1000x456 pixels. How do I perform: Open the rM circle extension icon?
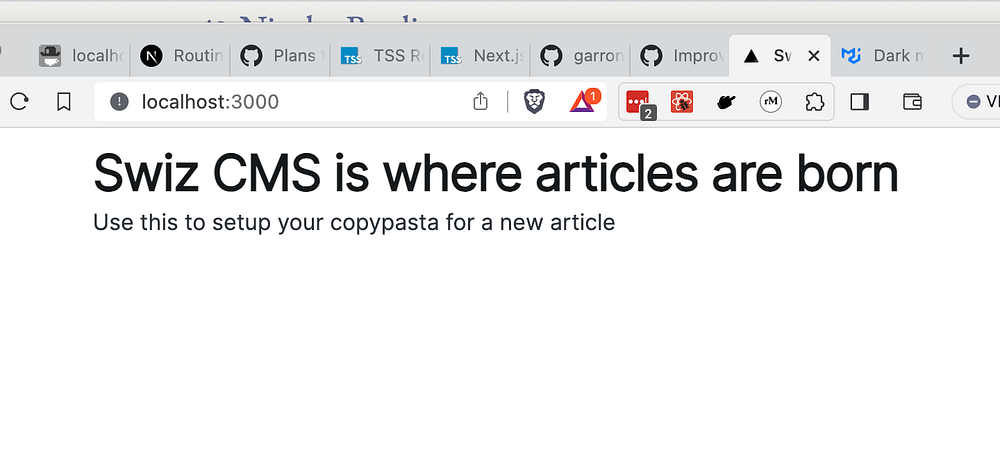(x=770, y=101)
